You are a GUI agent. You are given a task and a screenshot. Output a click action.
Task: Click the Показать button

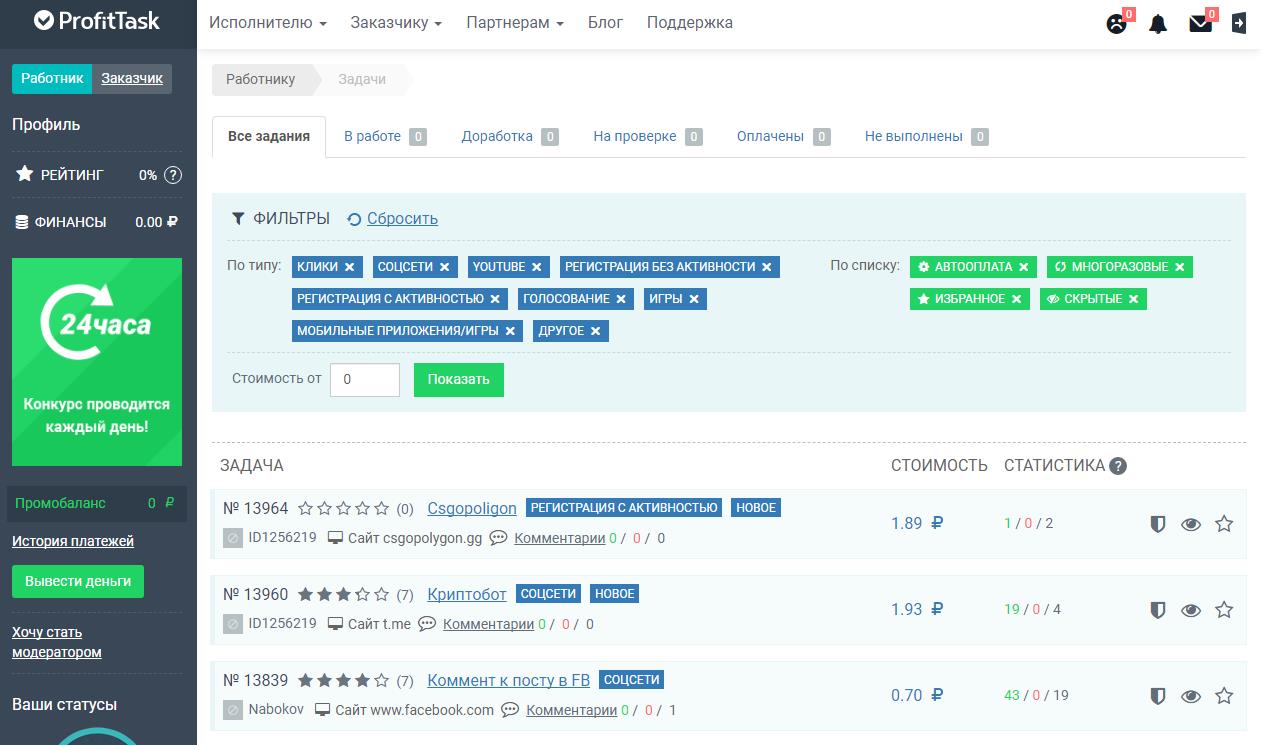459,380
